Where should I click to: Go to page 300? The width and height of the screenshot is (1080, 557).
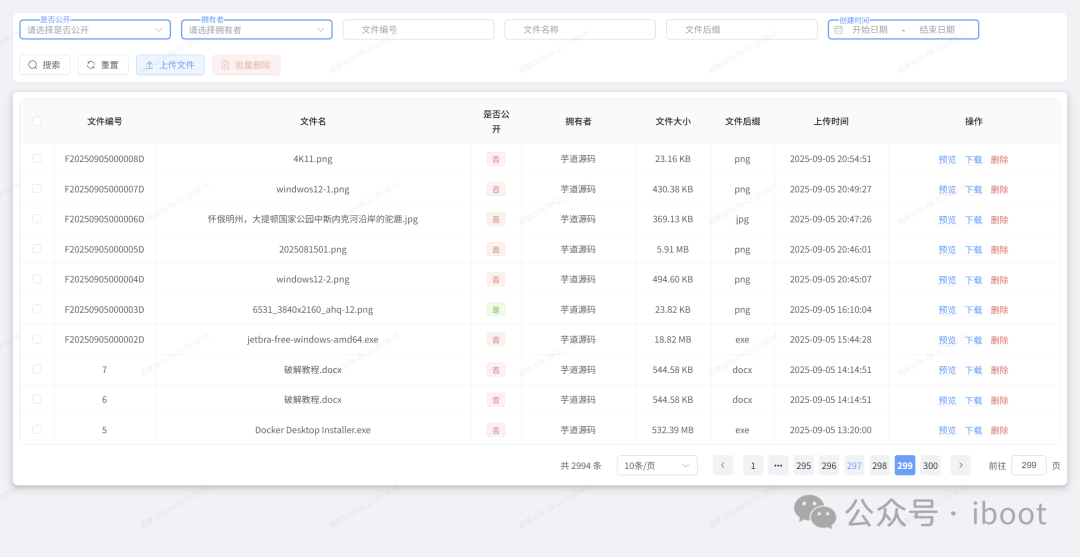pos(931,465)
